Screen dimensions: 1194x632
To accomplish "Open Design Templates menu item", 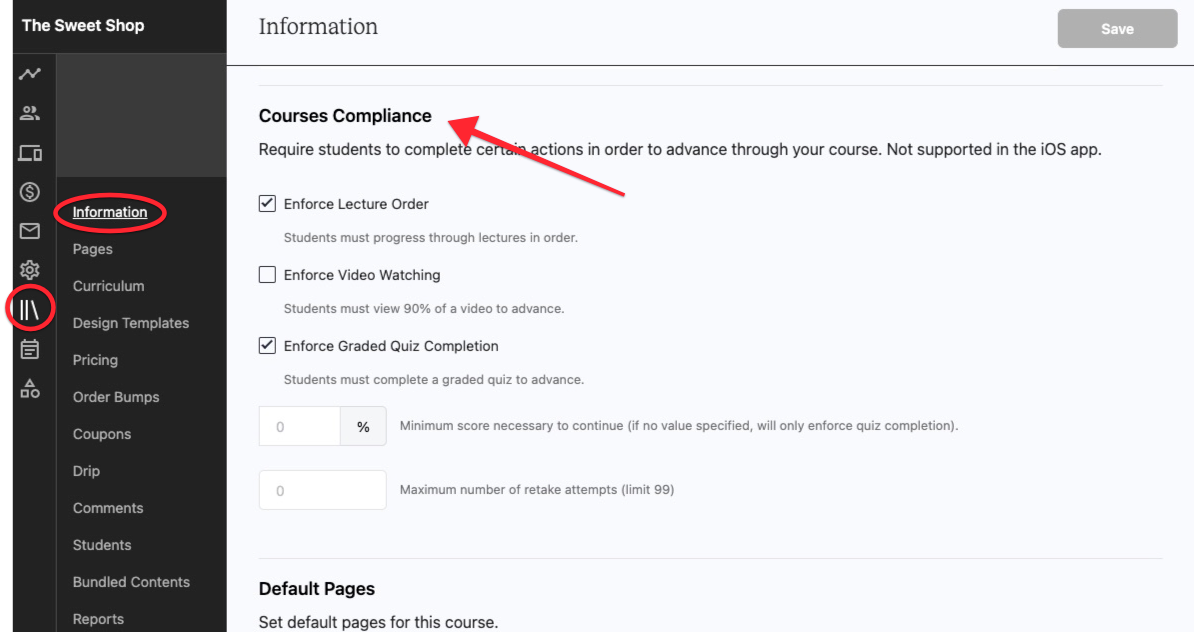I will 131,323.
